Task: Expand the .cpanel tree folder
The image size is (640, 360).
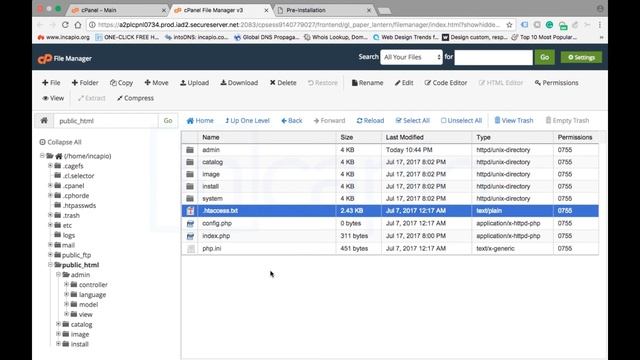Action: tap(50, 185)
